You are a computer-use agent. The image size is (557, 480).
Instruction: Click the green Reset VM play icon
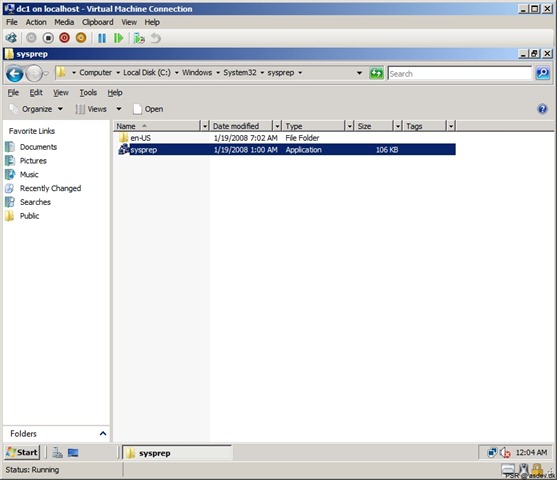119,38
